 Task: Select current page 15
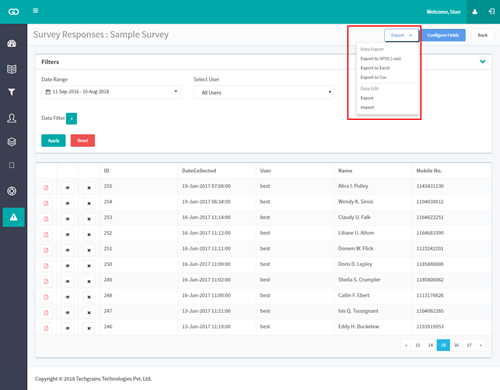coord(443,345)
